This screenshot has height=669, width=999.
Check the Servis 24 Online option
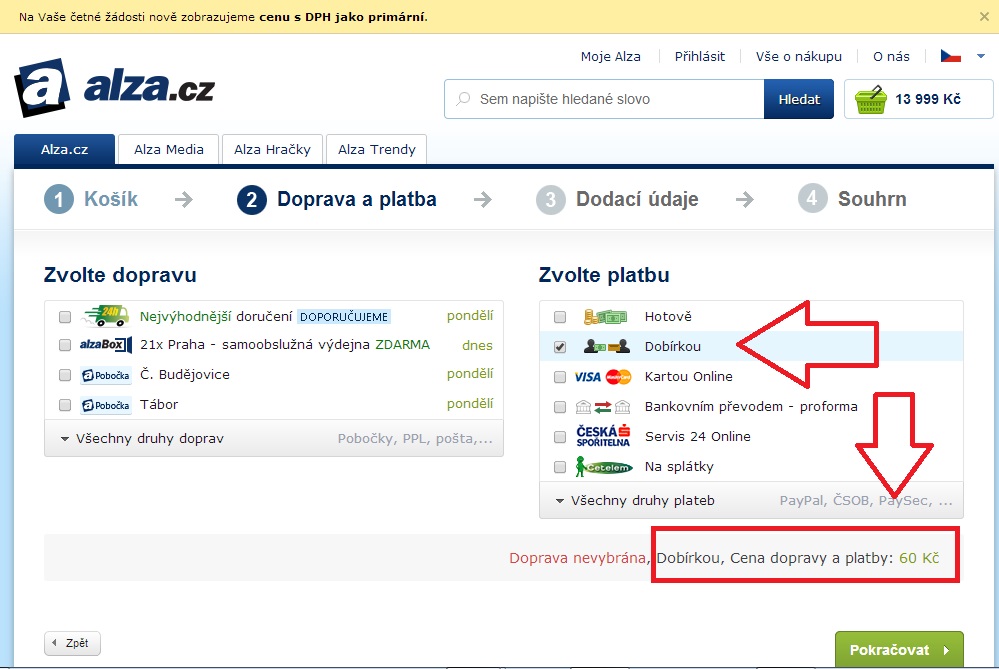pyautogui.click(x=559, y=436)
